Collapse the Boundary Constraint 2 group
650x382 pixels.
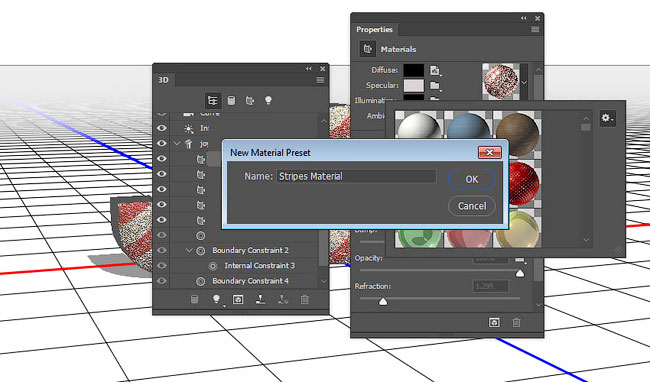click(189, 250)
